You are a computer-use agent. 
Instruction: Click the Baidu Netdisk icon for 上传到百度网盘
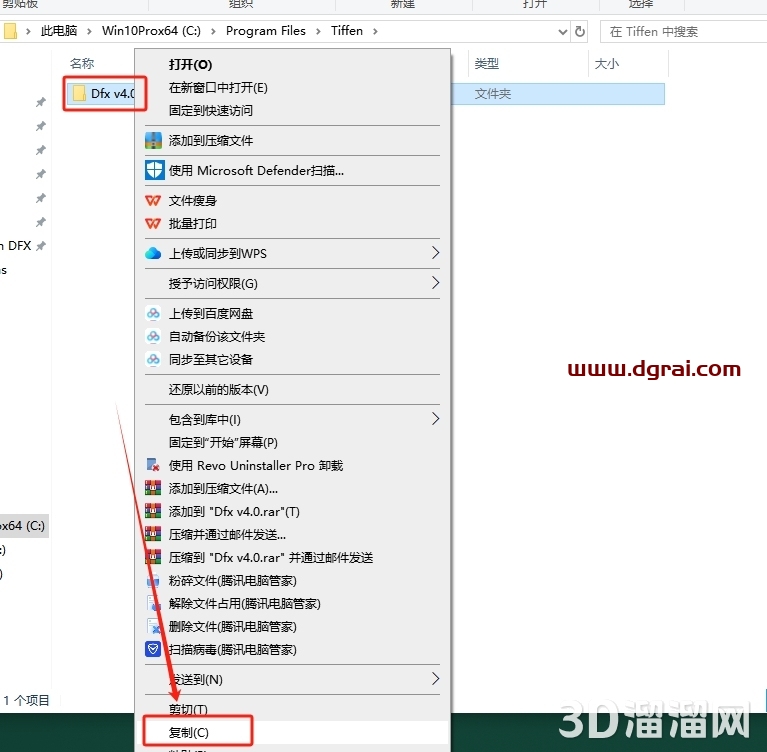click(x=153, y=313)
